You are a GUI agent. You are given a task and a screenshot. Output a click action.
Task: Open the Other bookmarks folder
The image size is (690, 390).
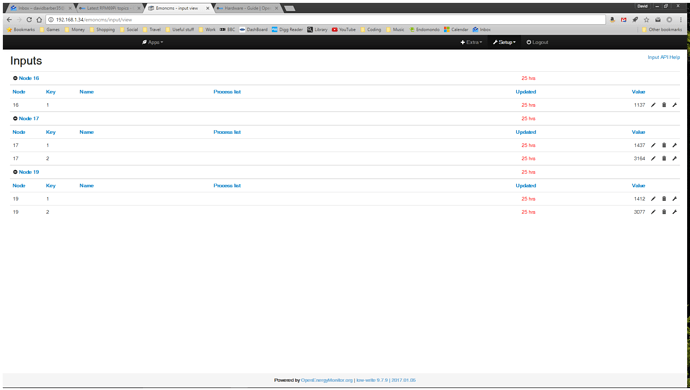[x=661, y=29]
